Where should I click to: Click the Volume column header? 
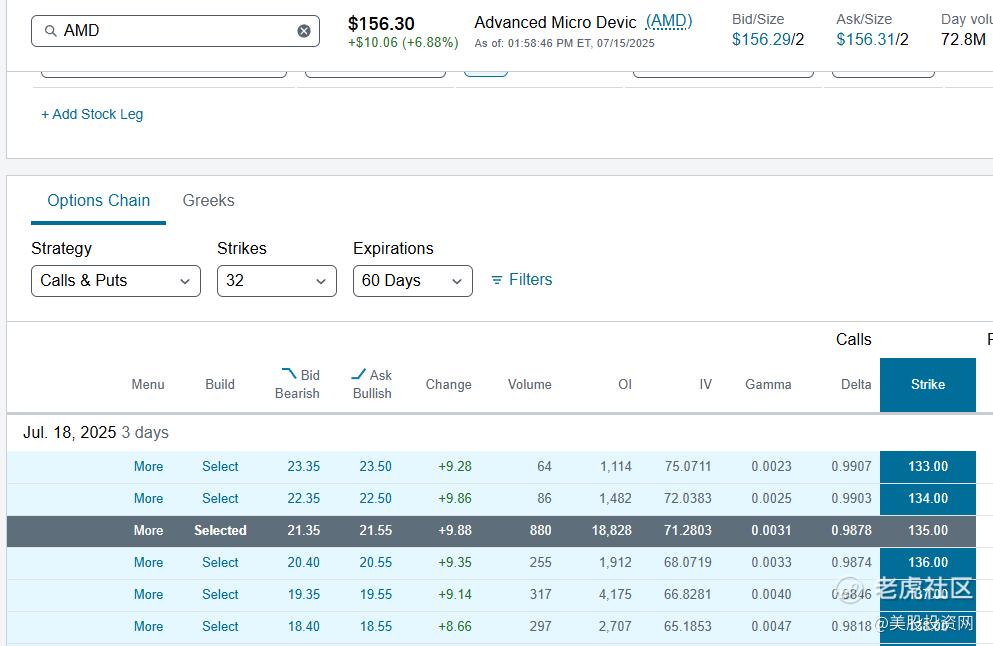coord(529,384)
